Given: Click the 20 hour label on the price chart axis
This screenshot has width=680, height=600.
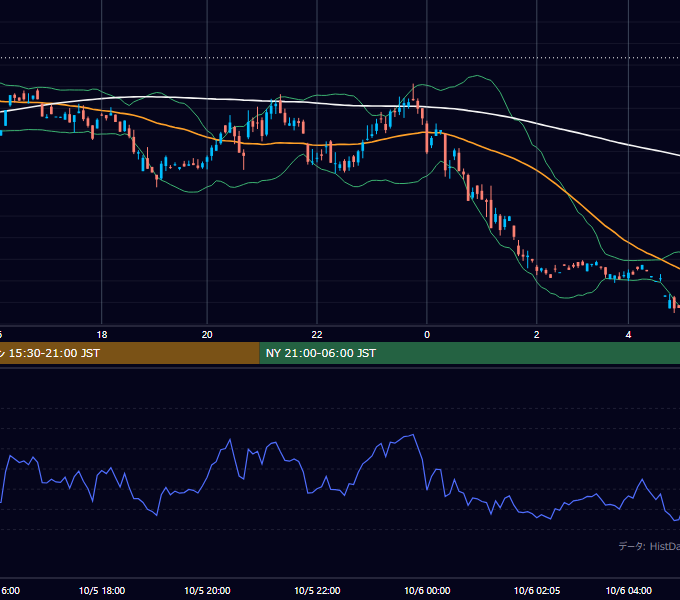Looking at the screenshot, I should [x=207, y=335].
